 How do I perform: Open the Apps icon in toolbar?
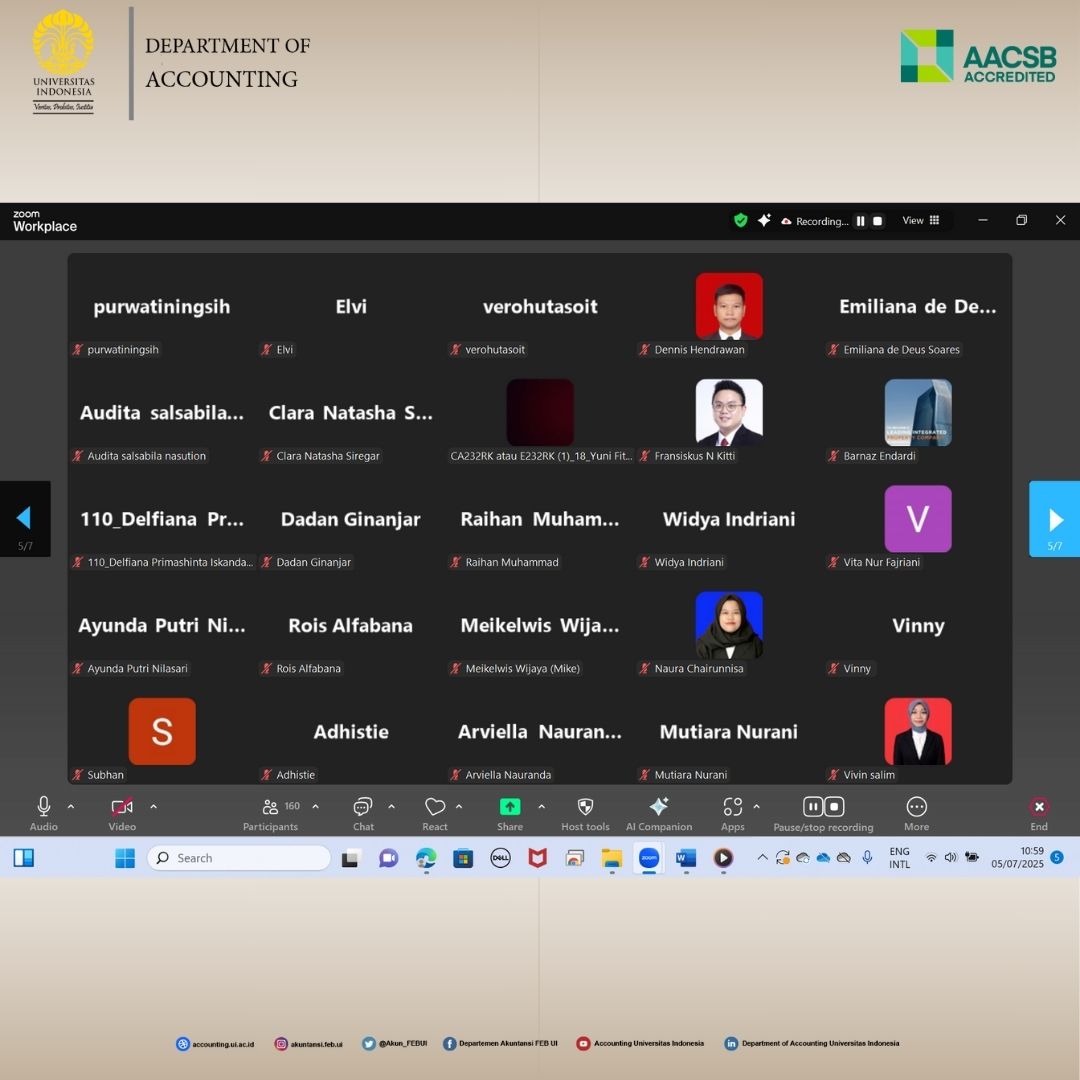733,807
